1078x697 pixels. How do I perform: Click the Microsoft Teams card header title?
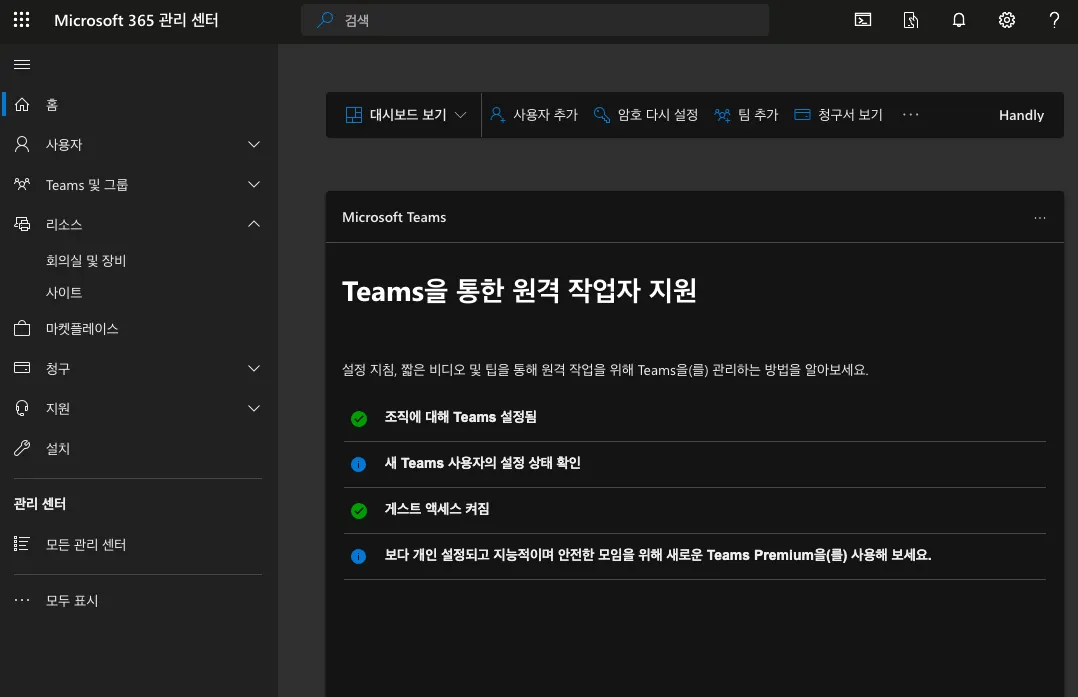tap(394, 217)
